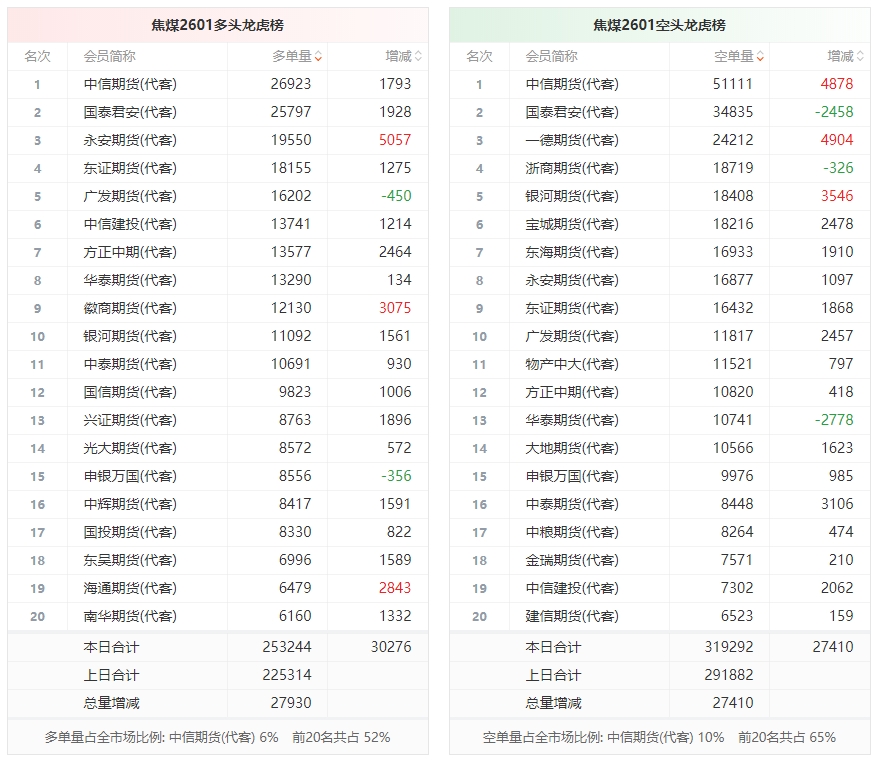Click 名次 header in long table
The image size is (878, 760).
(38, 57)
